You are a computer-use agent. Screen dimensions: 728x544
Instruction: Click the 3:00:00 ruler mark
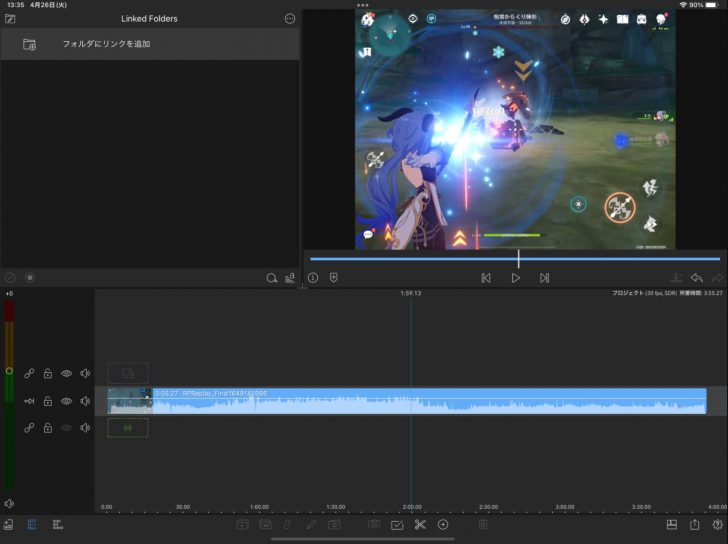pos(565,507)
